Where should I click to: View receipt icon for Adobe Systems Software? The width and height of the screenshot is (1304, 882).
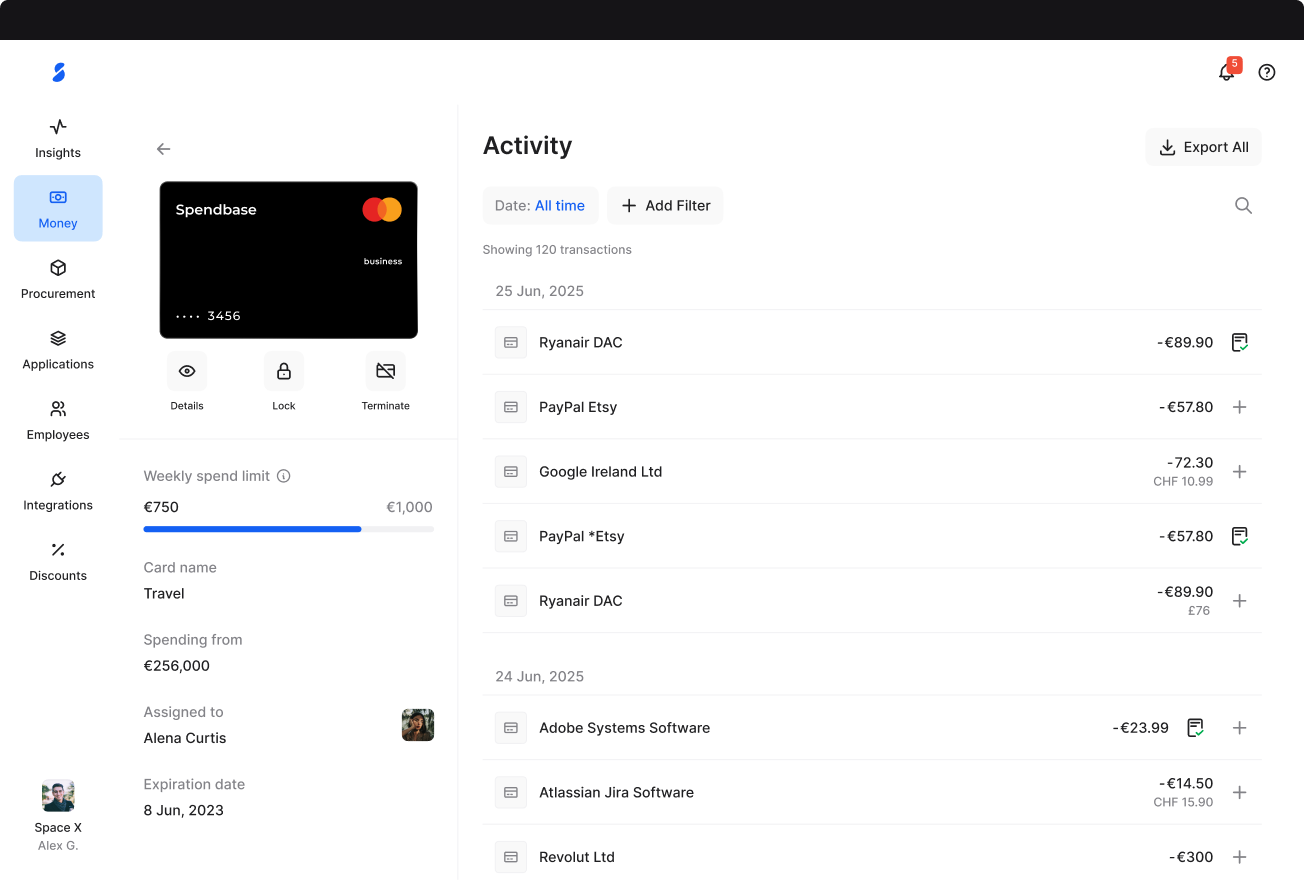[1195, 728]
